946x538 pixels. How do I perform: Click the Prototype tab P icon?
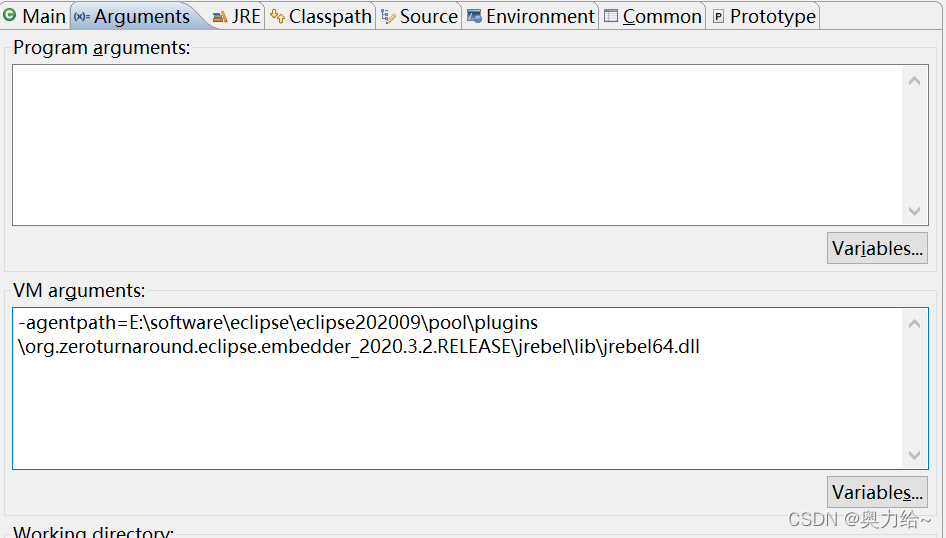(x=718, y=16)
